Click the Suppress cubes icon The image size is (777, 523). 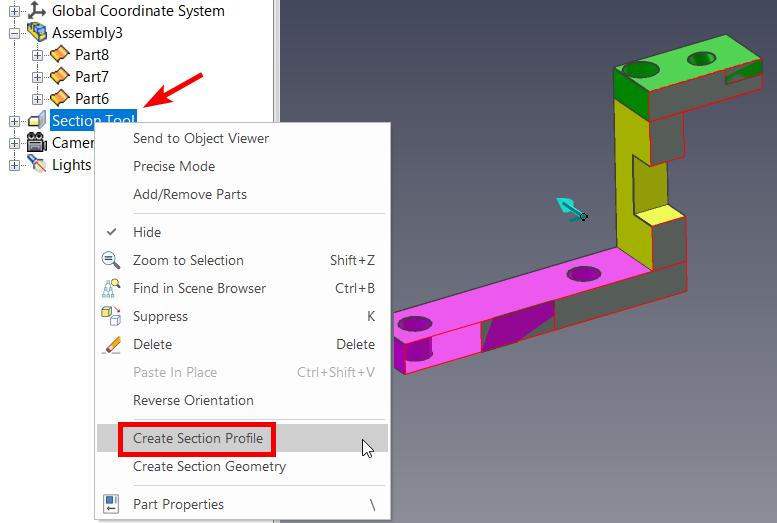(x=111, y=316)
